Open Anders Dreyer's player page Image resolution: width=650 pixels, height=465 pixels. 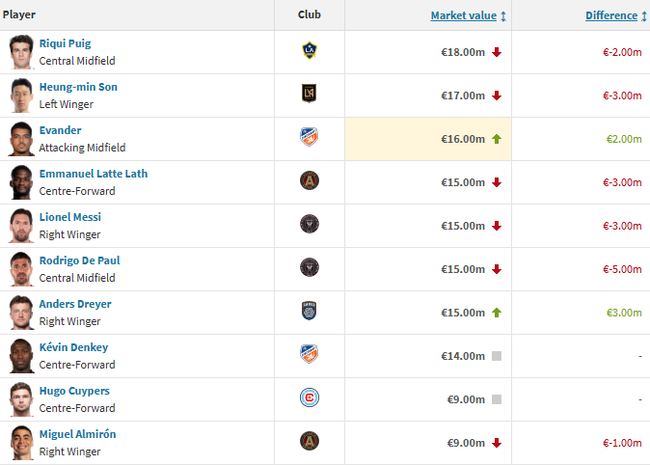(75, 304)
